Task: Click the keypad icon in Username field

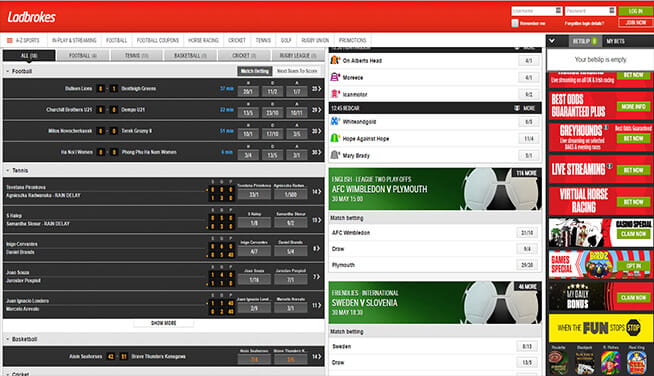Action: (558, 10)
